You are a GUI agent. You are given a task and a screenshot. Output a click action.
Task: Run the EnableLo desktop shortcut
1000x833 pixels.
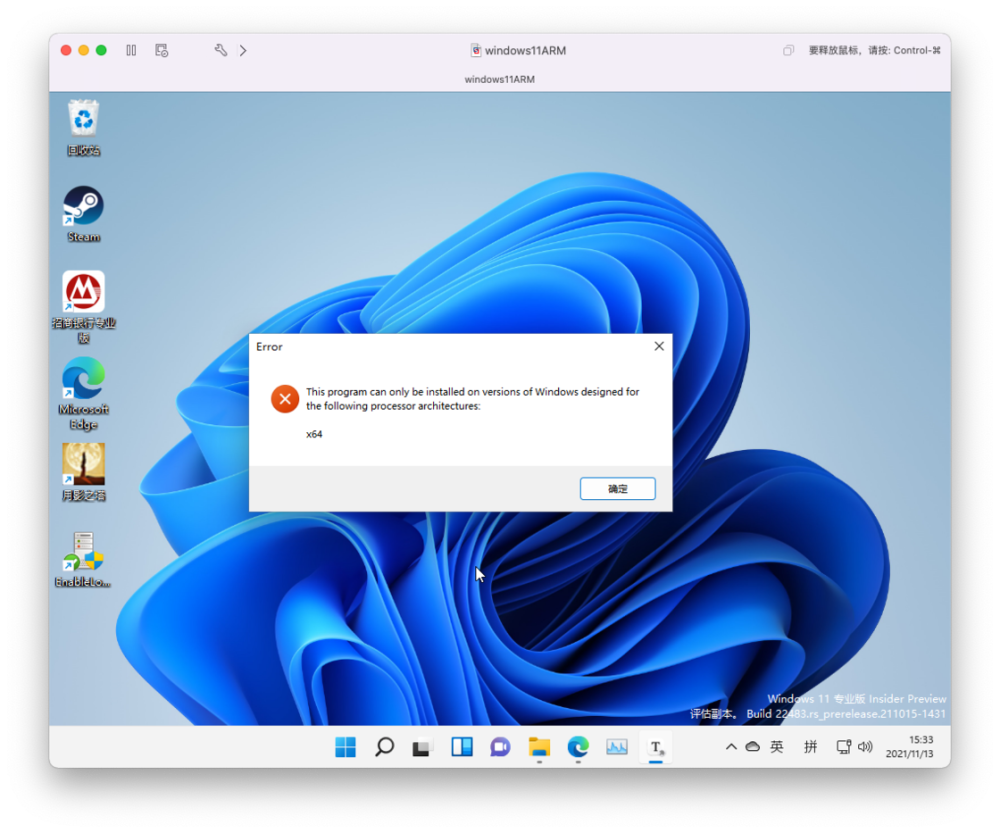pos(83,553)
